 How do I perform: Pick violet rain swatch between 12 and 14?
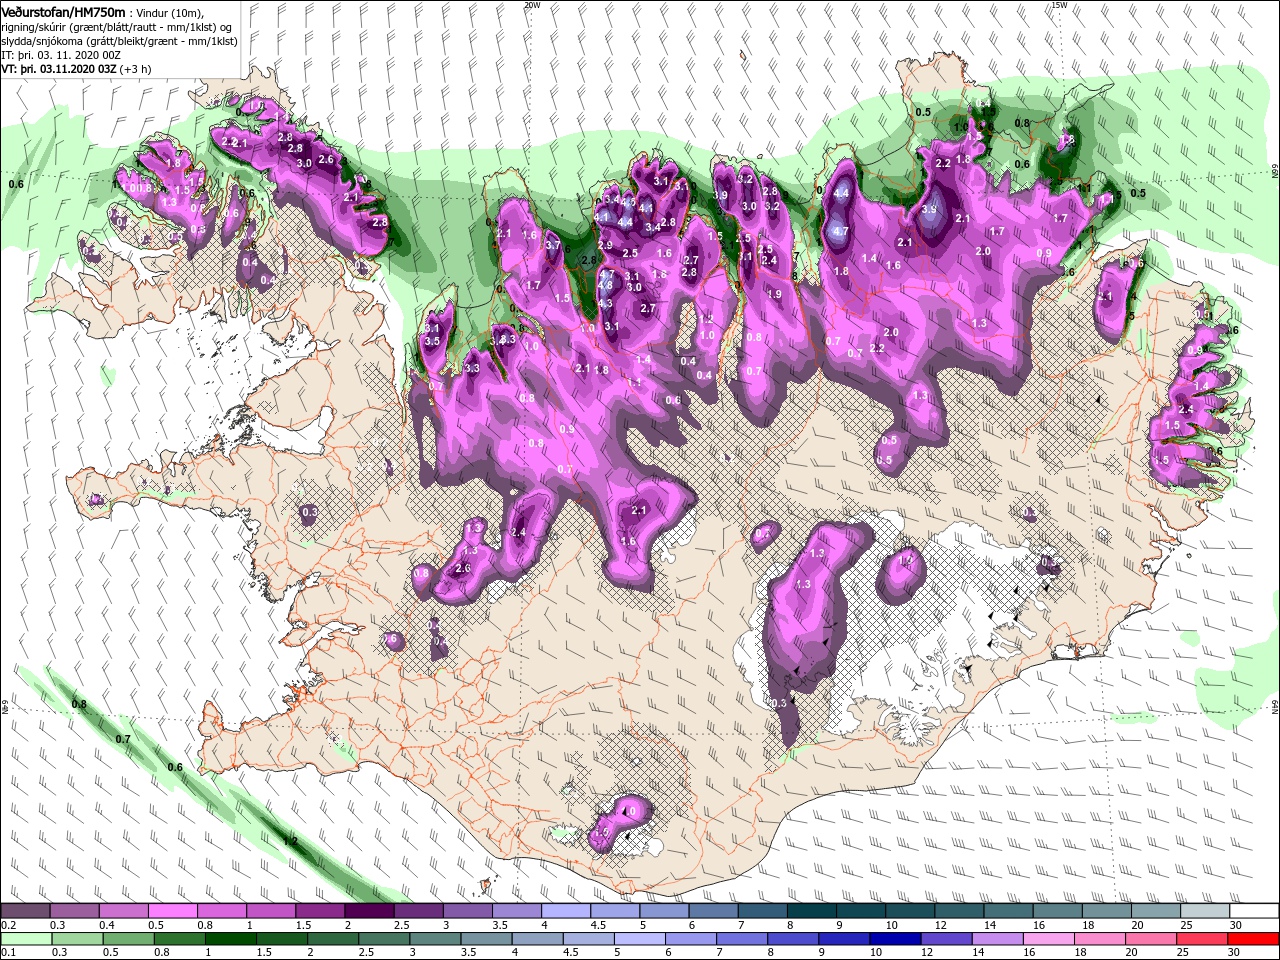coord(945,939)
